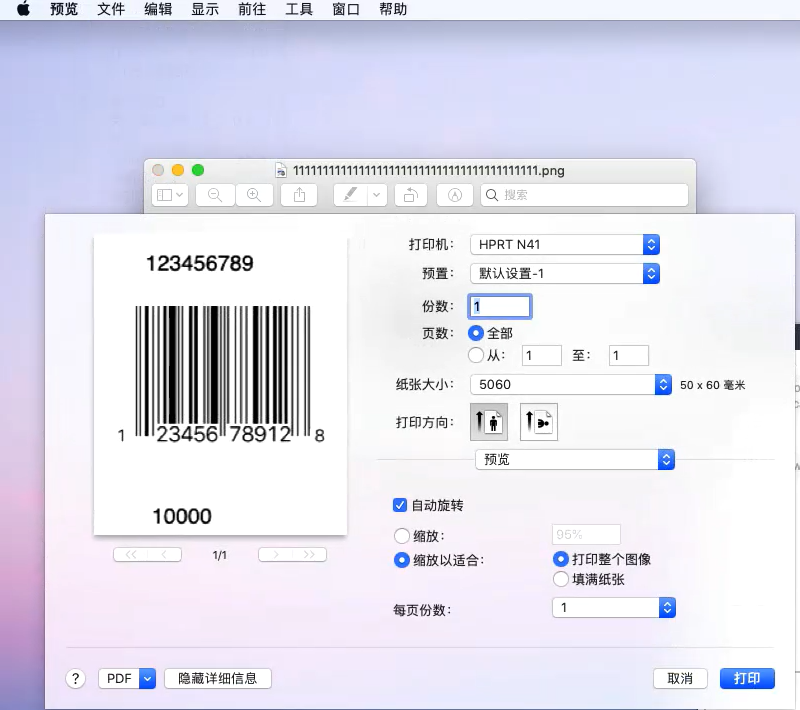800x710 pixels.
Task: Open the 帮助 menu
Action: [393, 9]
